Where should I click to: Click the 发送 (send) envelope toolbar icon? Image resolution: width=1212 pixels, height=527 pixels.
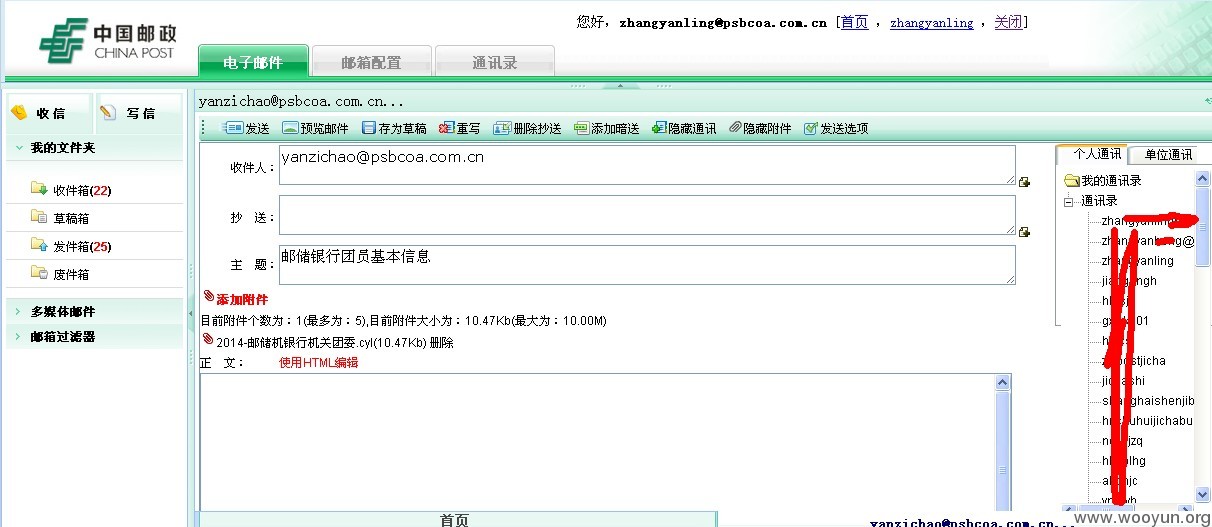[233, 128]
